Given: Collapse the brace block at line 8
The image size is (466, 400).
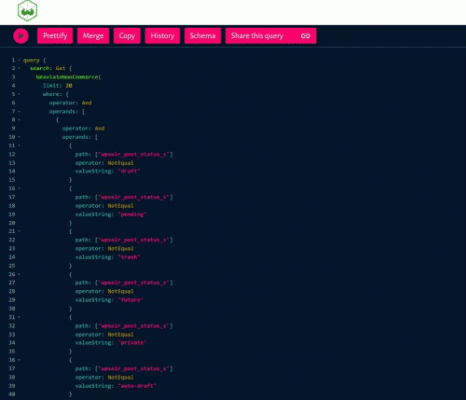Looking at the screenshot, I should 19,120.
